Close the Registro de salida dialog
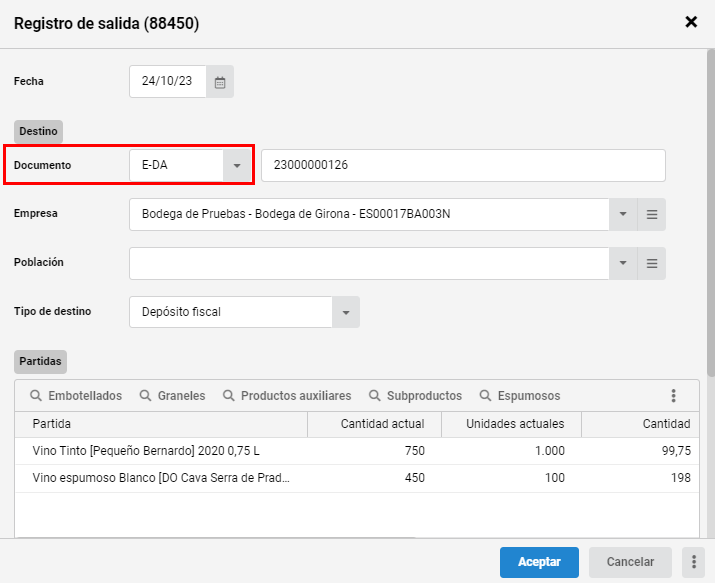715x583 pixels. coord(691,22)
